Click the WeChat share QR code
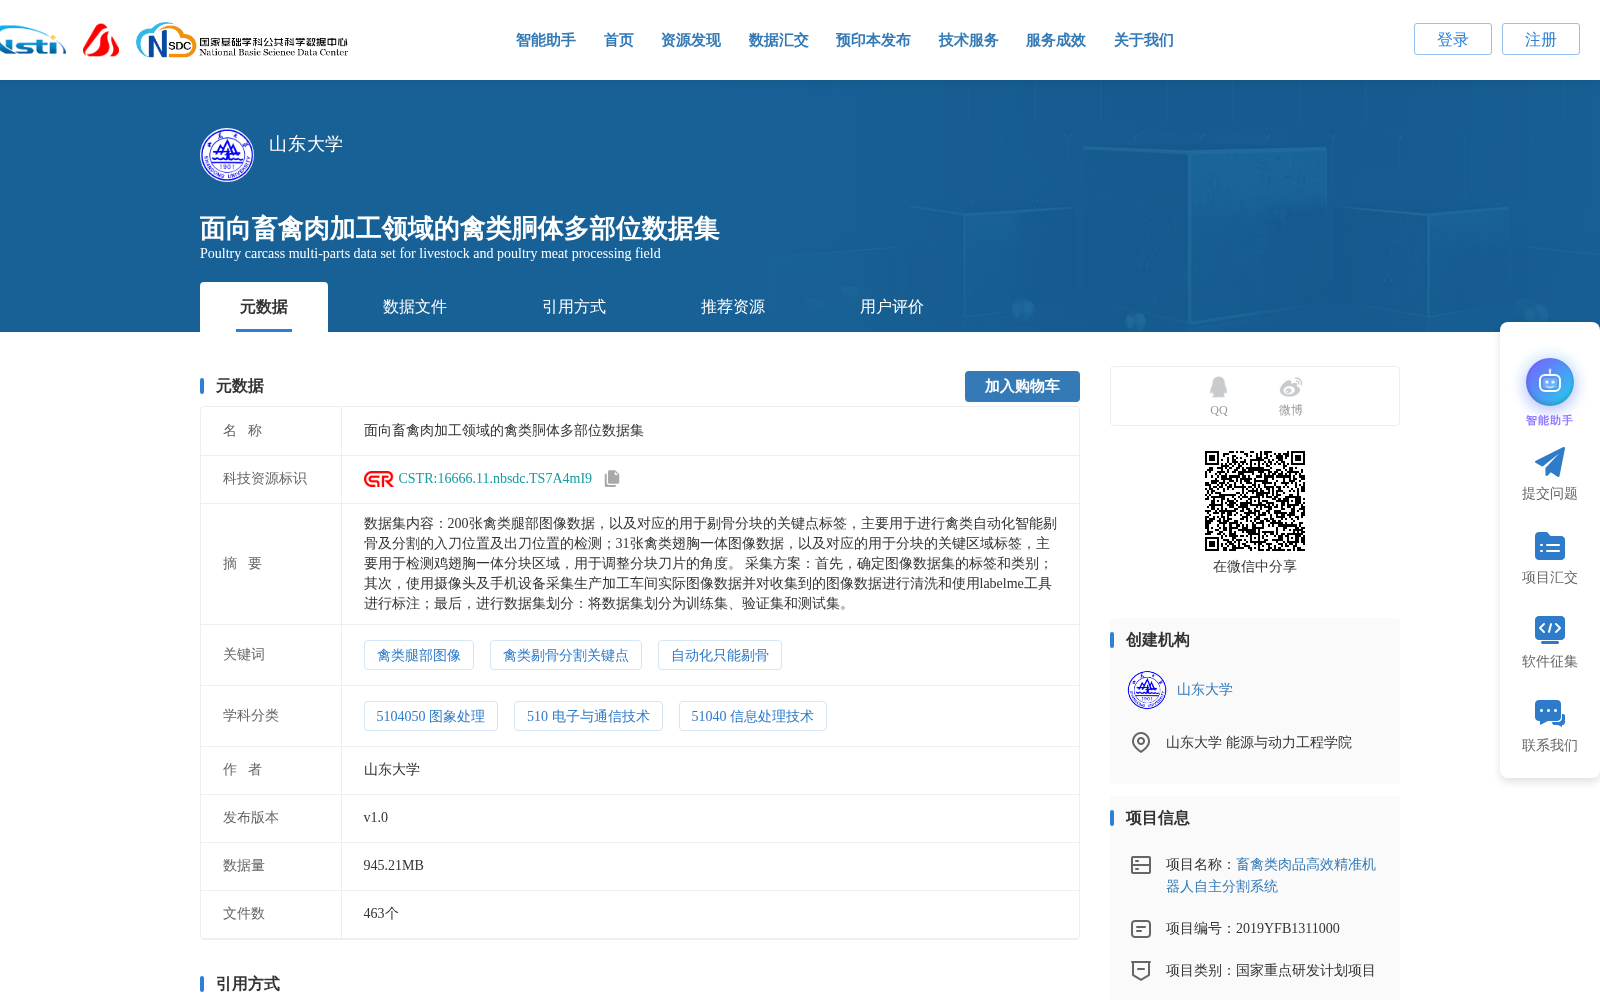This screenshot has height=1000, width=1600. (1255, 501)
